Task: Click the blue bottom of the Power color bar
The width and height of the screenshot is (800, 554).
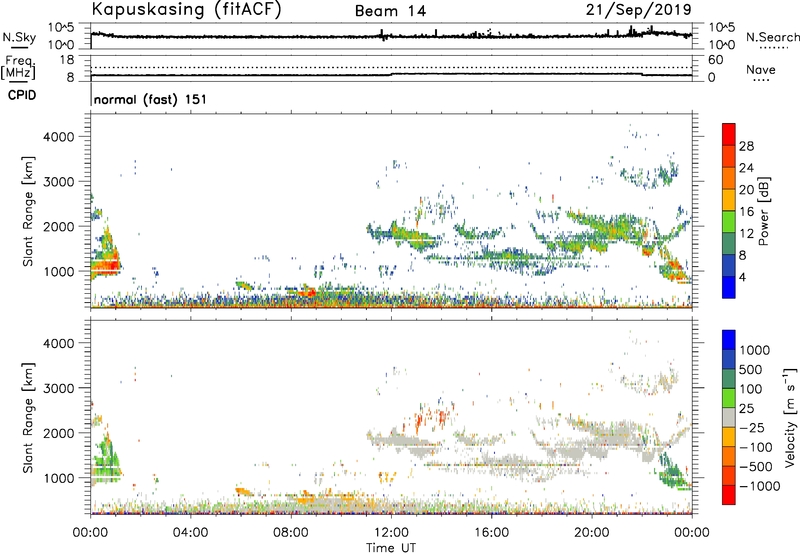Action: 729,287
